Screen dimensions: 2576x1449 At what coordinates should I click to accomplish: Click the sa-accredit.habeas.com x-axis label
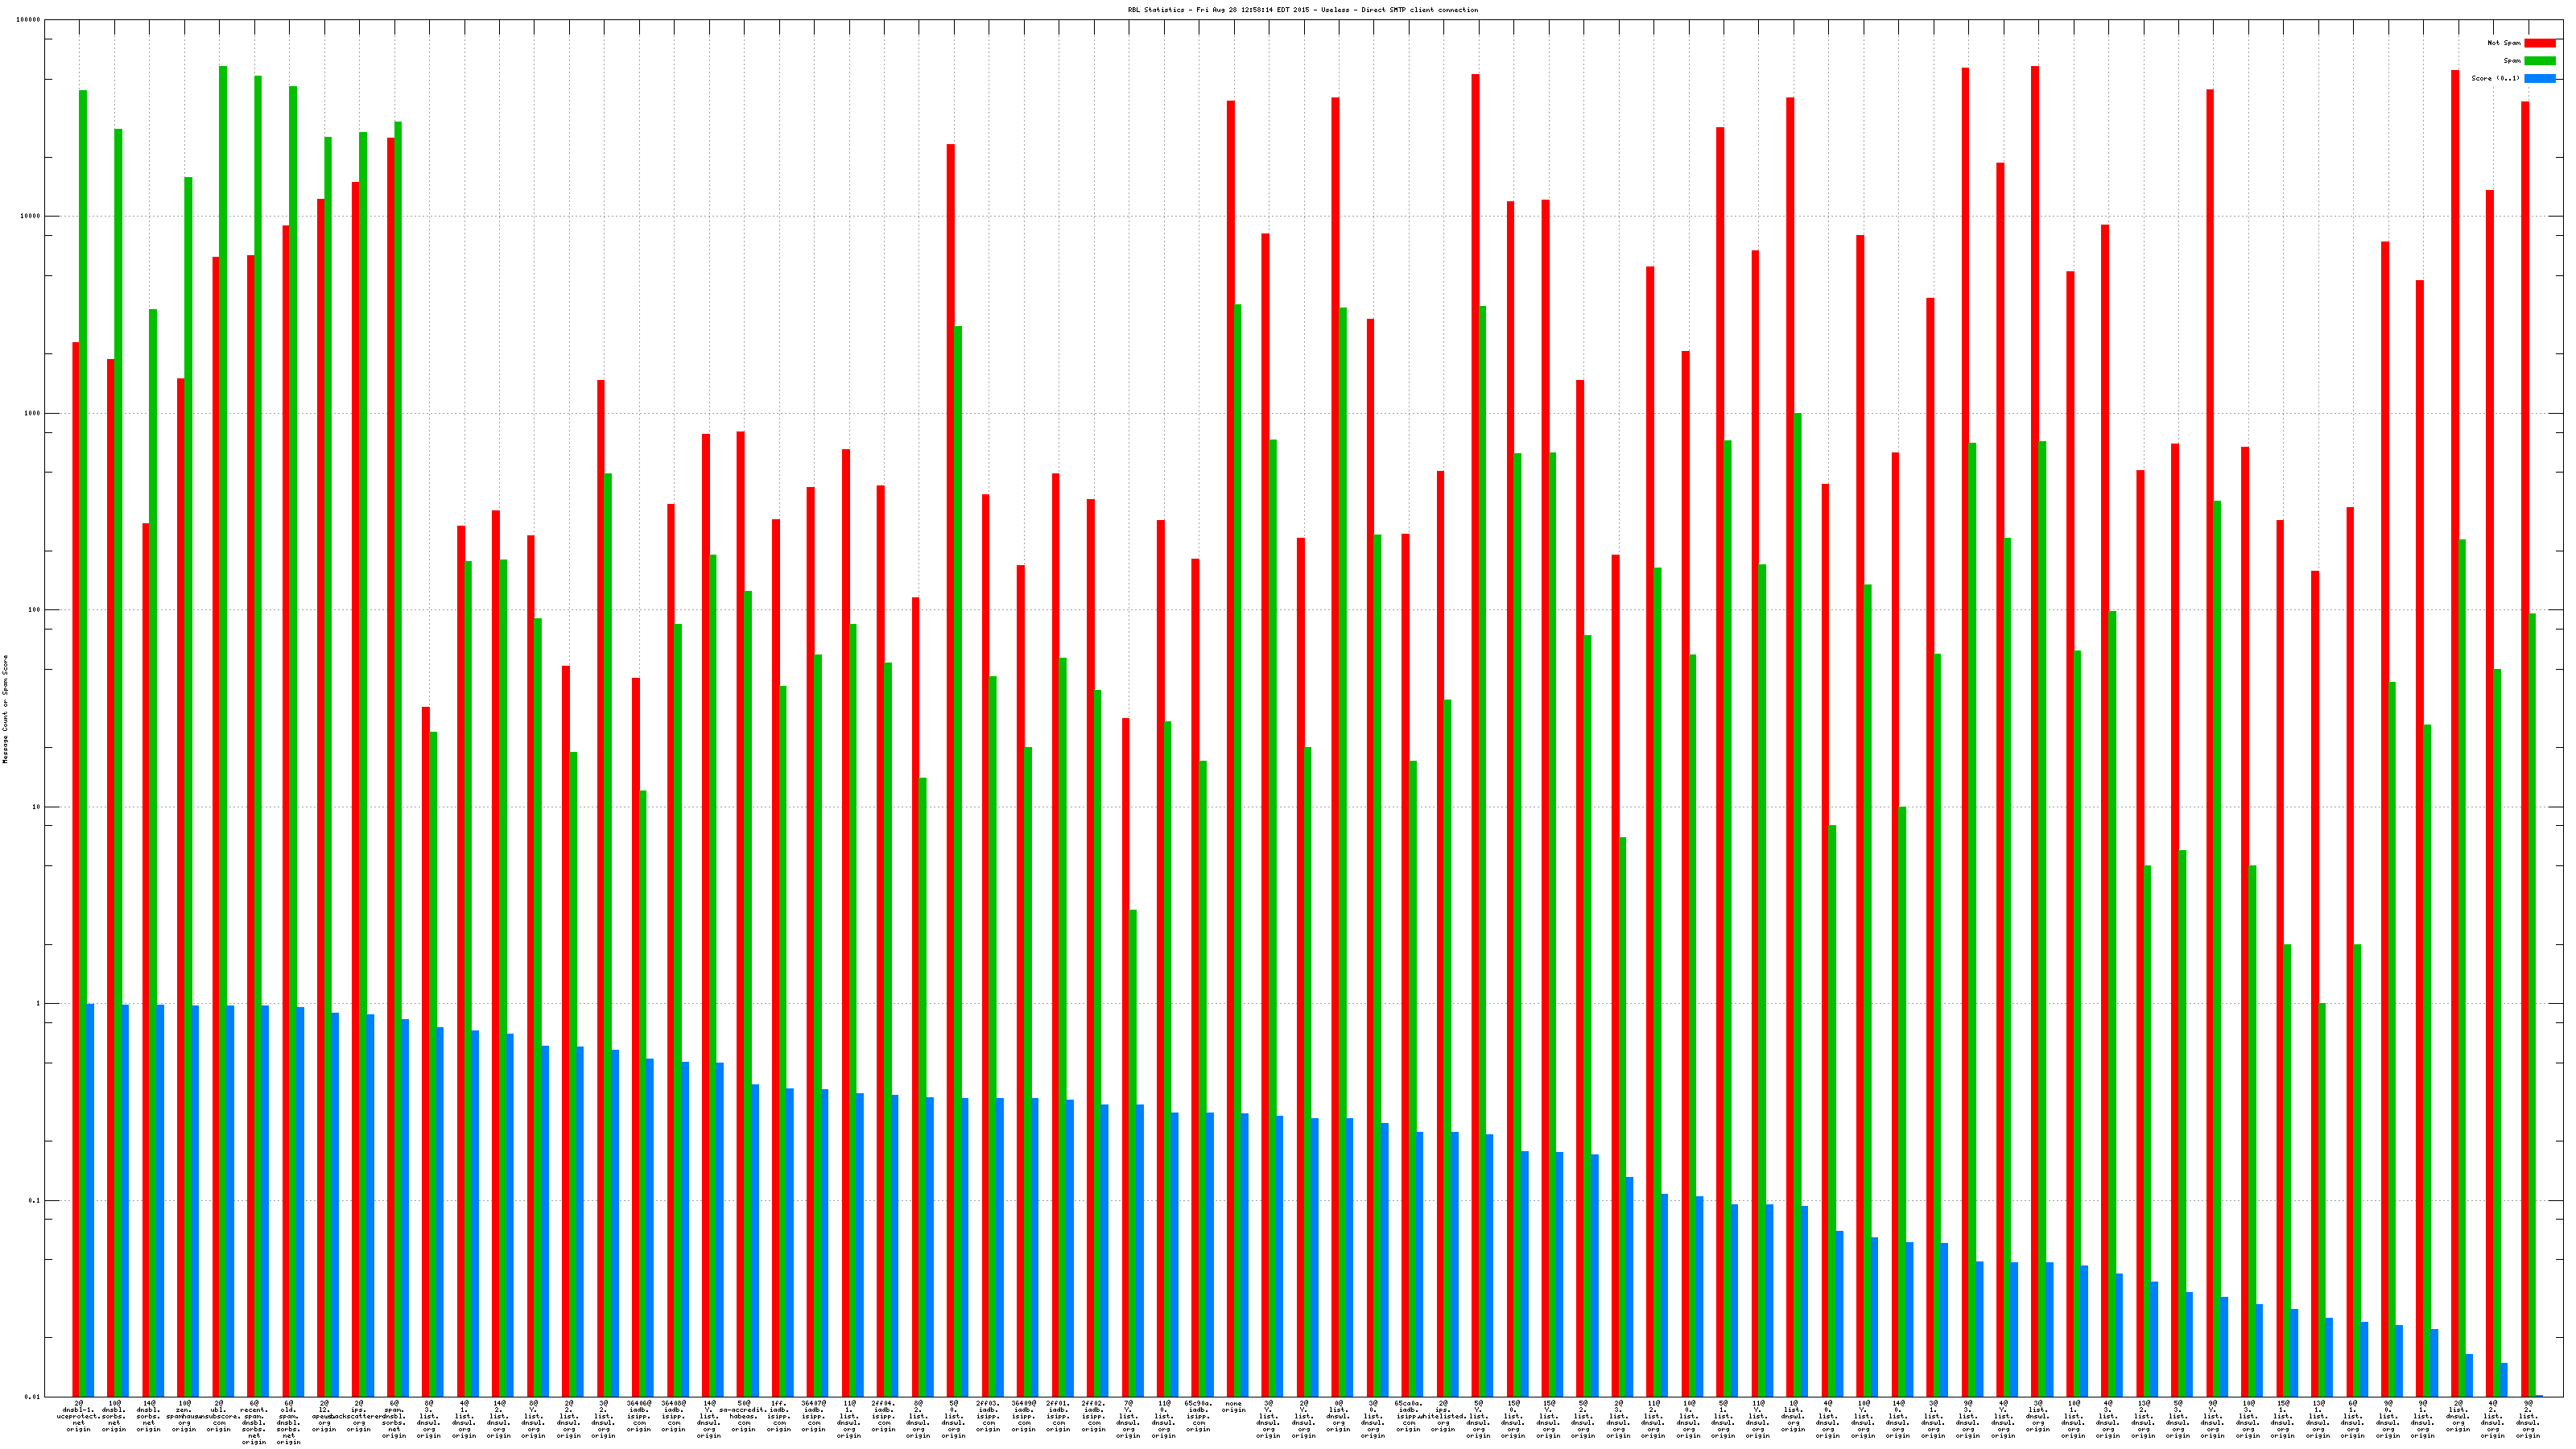(x=743, y=1416)
